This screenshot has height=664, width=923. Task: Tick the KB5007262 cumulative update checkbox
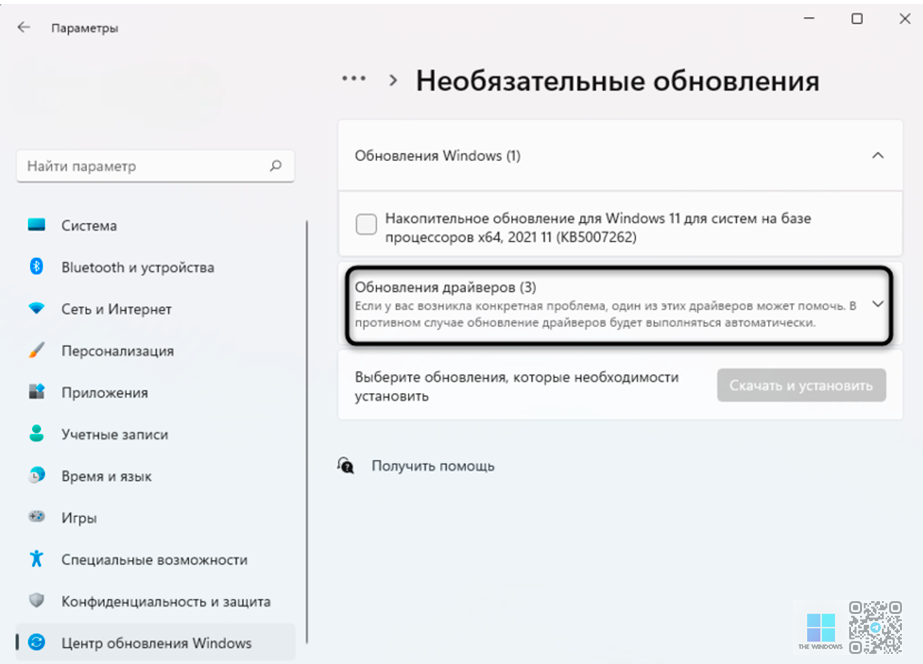point(366,224)
